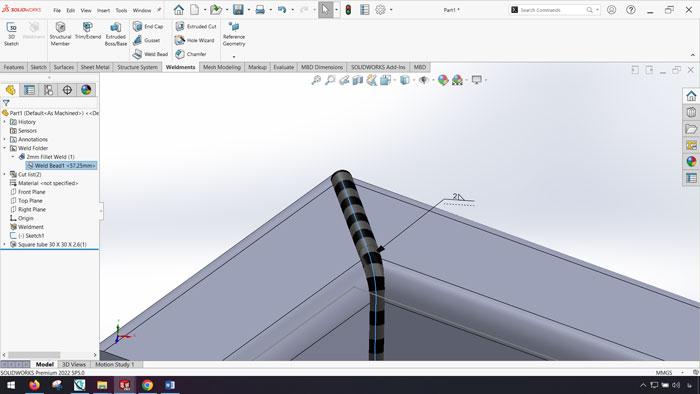Add an End Cap

click(x=148, y=26)
